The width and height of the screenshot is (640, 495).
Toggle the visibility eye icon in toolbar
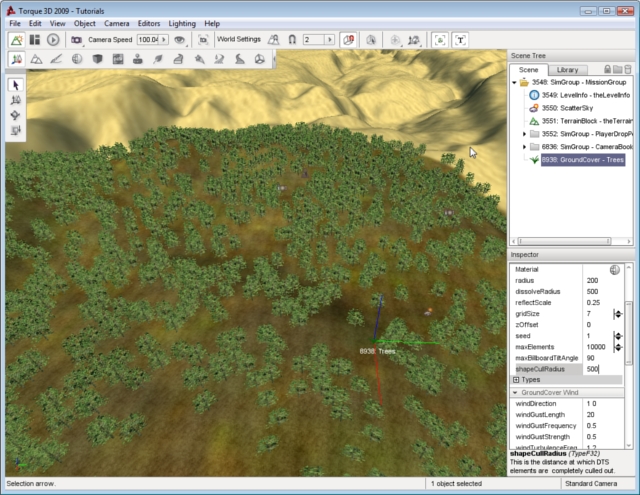click(179, 40)
